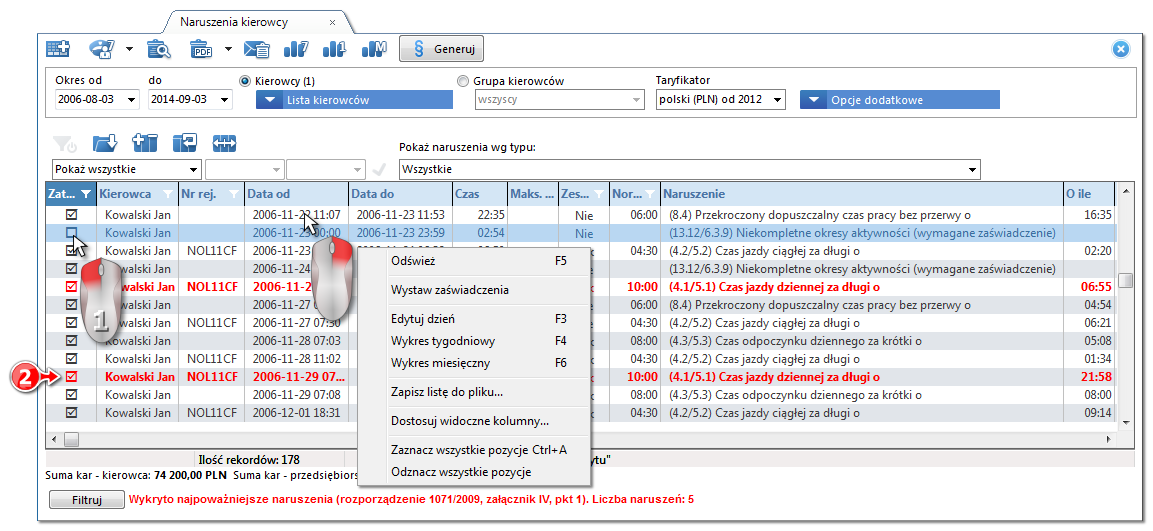Screen dimensions: 1153x531
Task: Open the weekly chart icon marked 7
Action: [296, 49]
